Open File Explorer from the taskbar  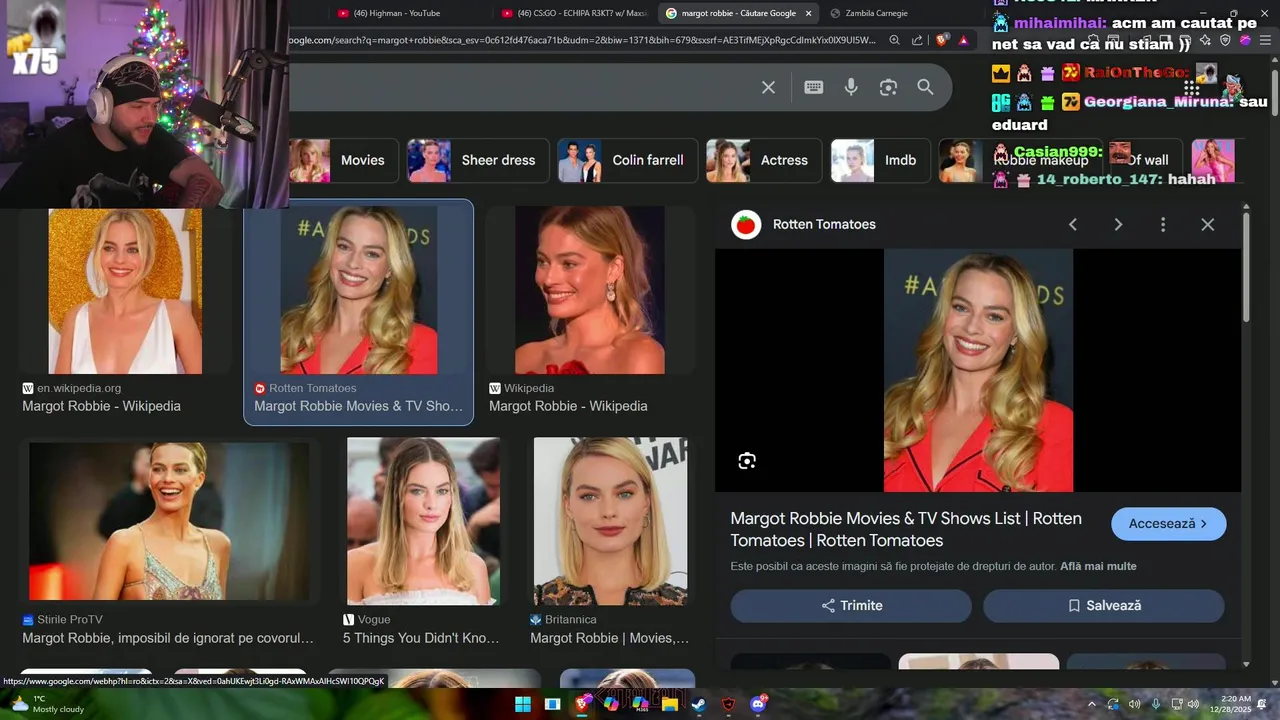point(669,704)
